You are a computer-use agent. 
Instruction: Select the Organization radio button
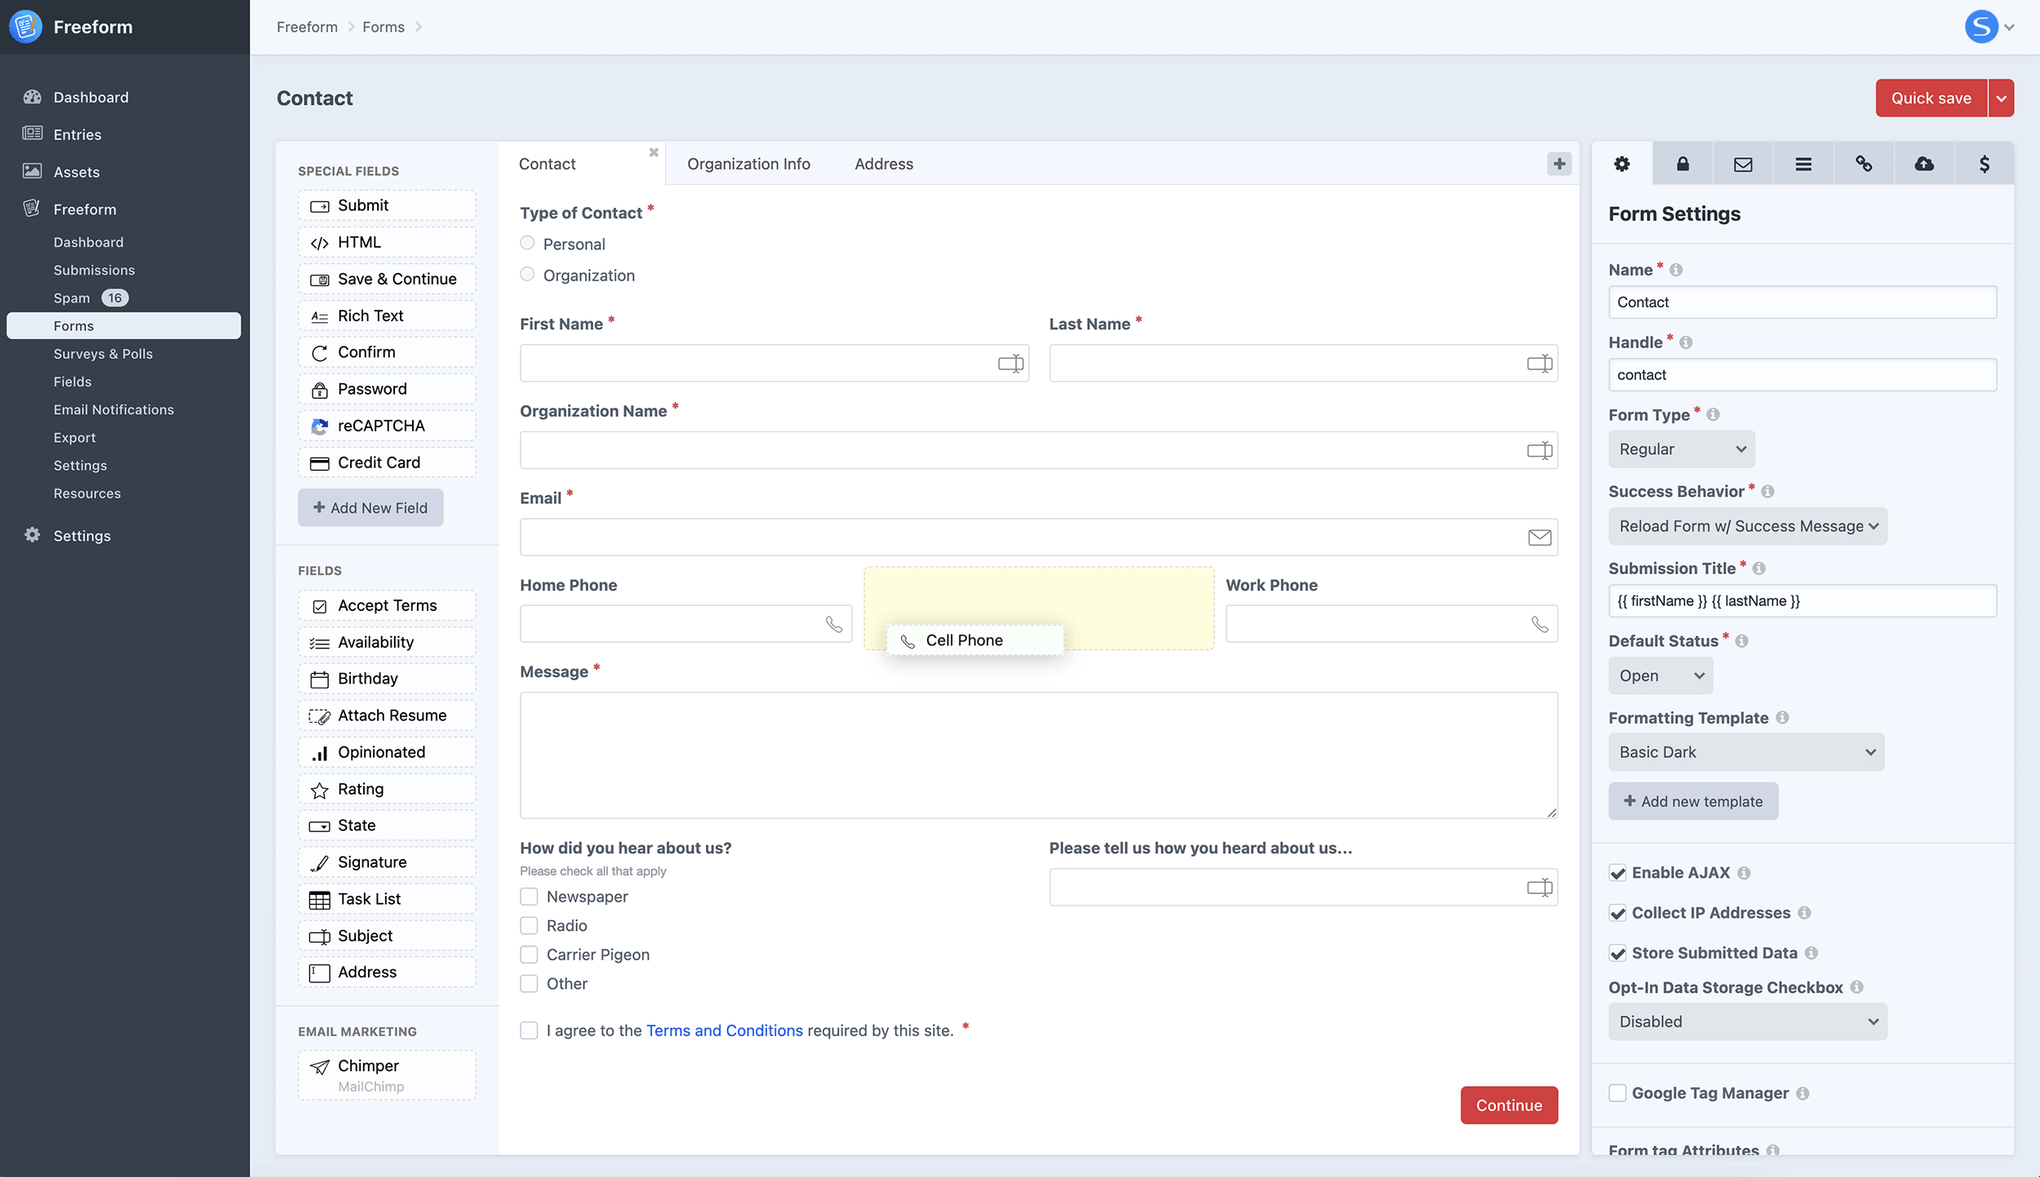527,274
